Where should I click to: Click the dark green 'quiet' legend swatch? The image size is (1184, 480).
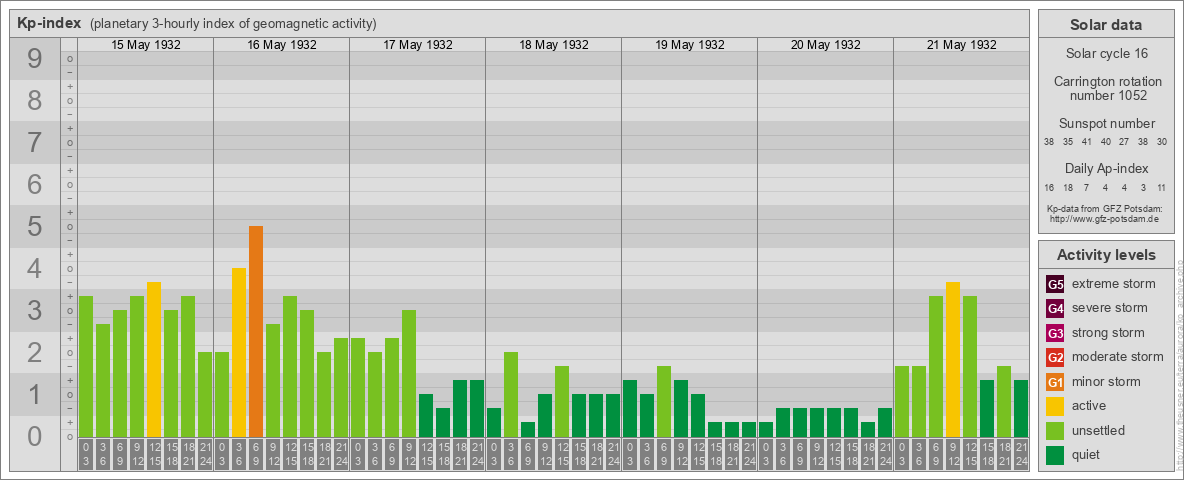[x=1055, y=455]
